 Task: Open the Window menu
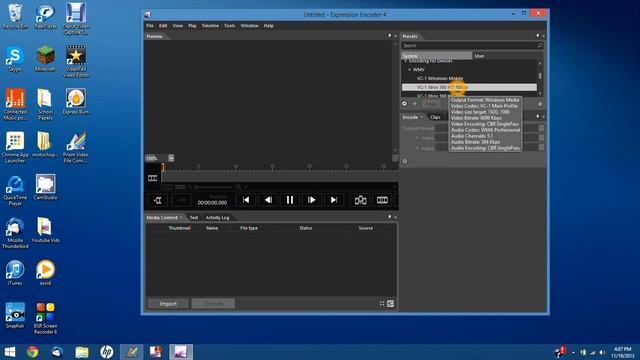click(x=249, y=26)
